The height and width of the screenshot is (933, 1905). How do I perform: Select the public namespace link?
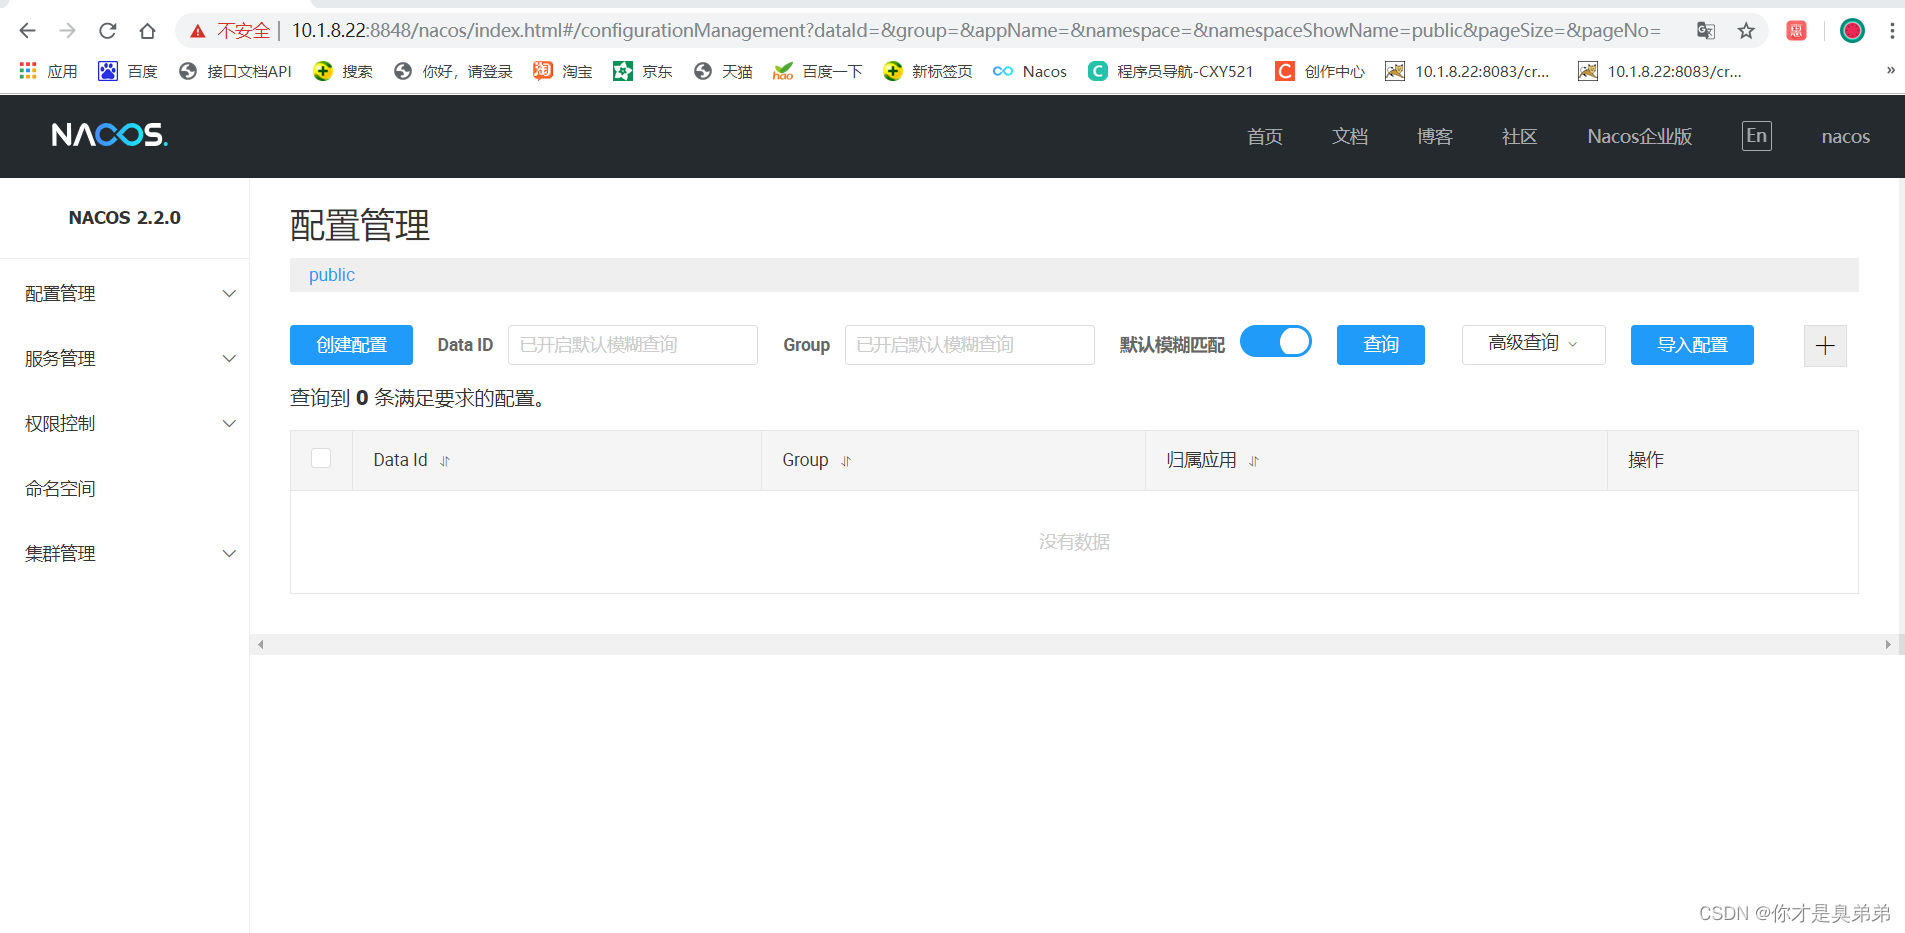point(332,275)
